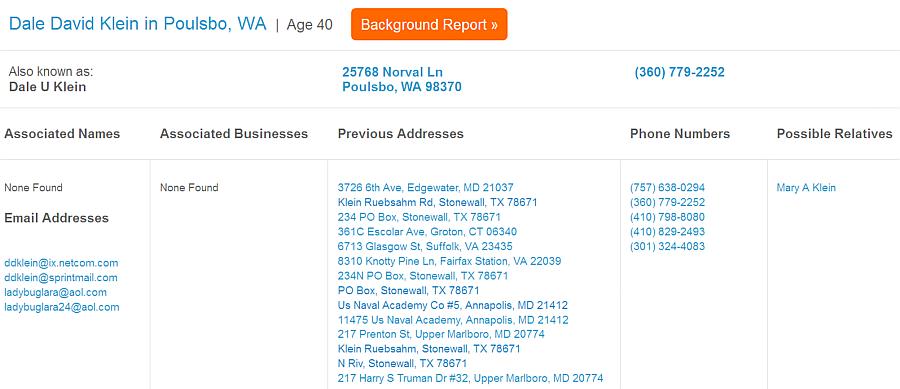Screen dimensions: 900x389
Task: Open email ddklein@sprintmail.com
Action: click(x=61, y=278)
